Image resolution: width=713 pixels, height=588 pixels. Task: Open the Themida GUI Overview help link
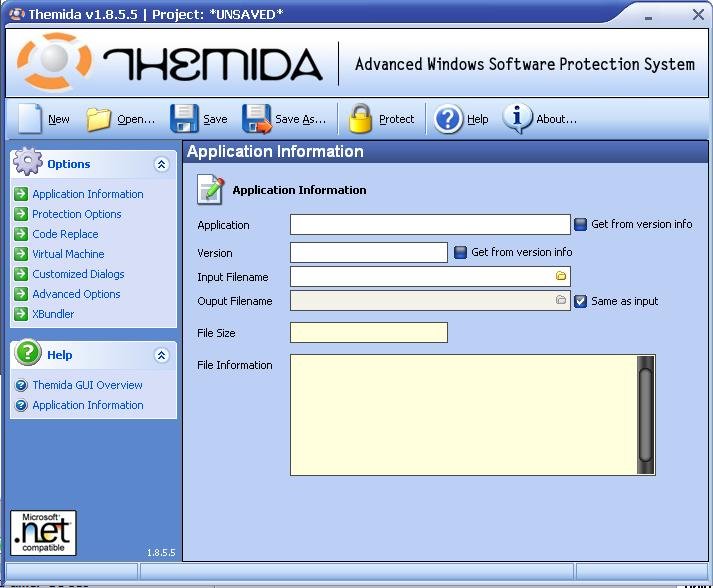point(87,385)
